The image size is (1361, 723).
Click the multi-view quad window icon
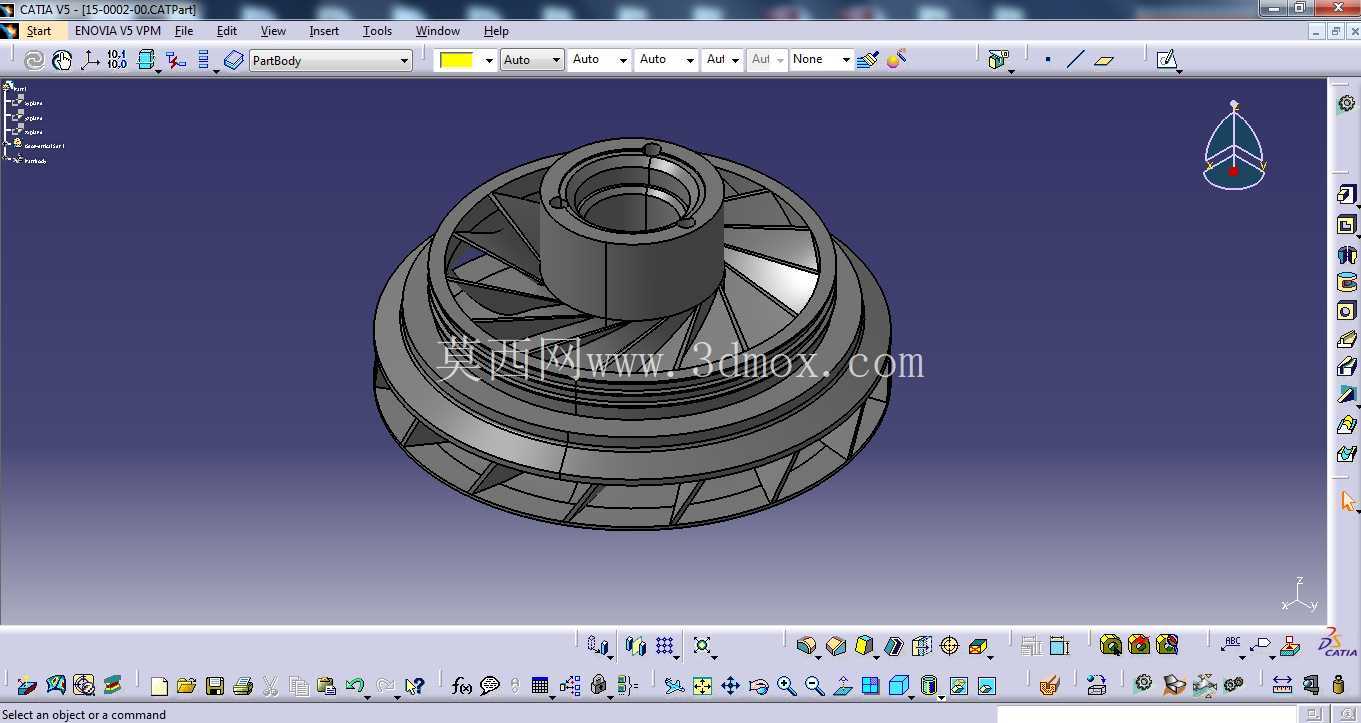871,686
